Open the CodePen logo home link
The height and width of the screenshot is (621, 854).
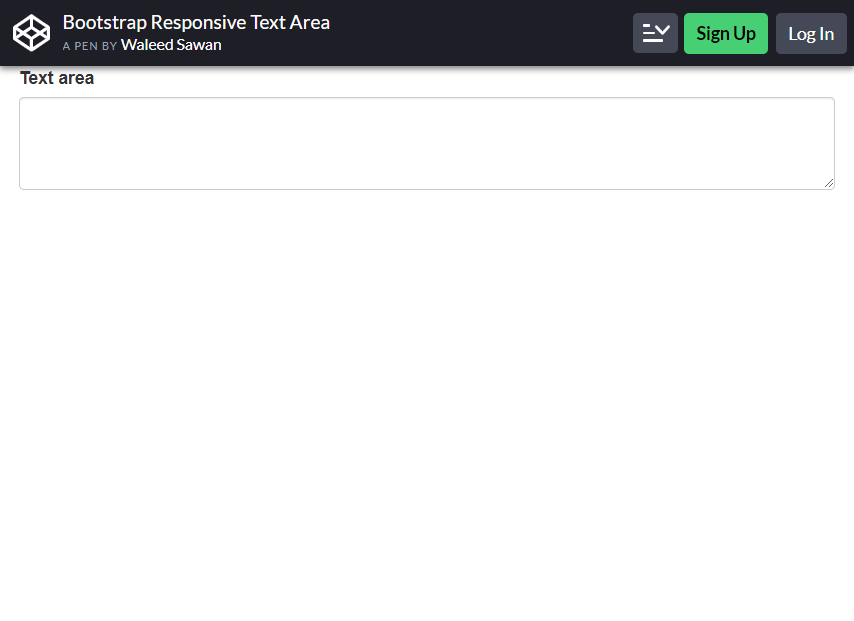pos(32,33)
